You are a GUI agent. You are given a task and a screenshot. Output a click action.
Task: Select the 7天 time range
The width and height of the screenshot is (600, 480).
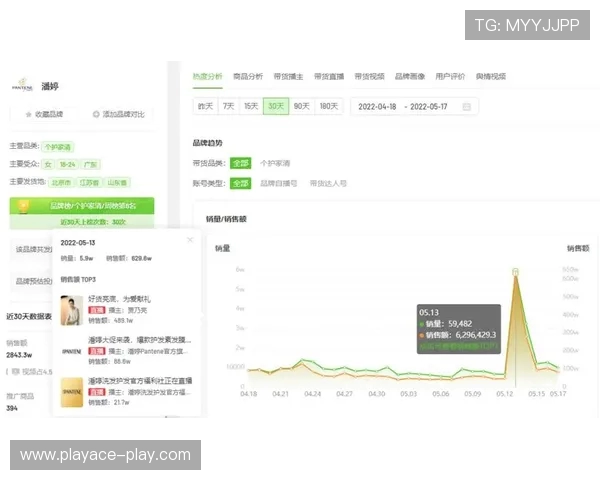(228, 106)
